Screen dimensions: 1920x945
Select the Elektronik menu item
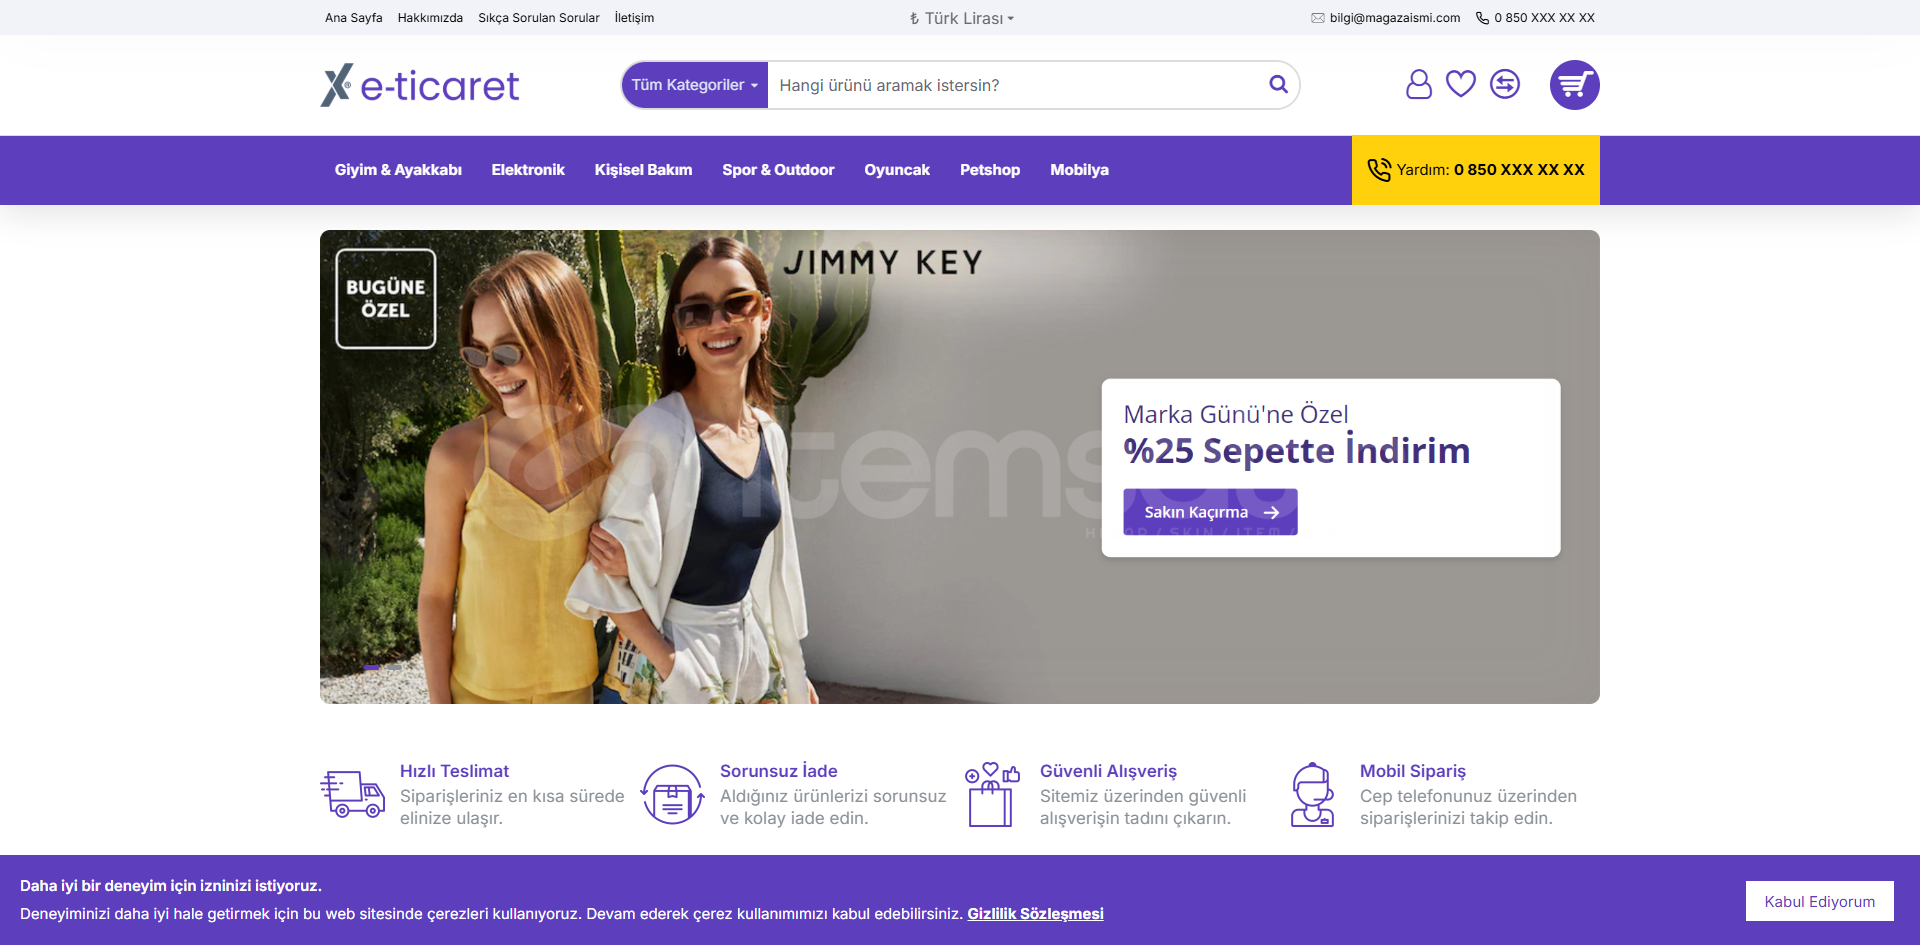pyautogui.click(x=528, y=170)
